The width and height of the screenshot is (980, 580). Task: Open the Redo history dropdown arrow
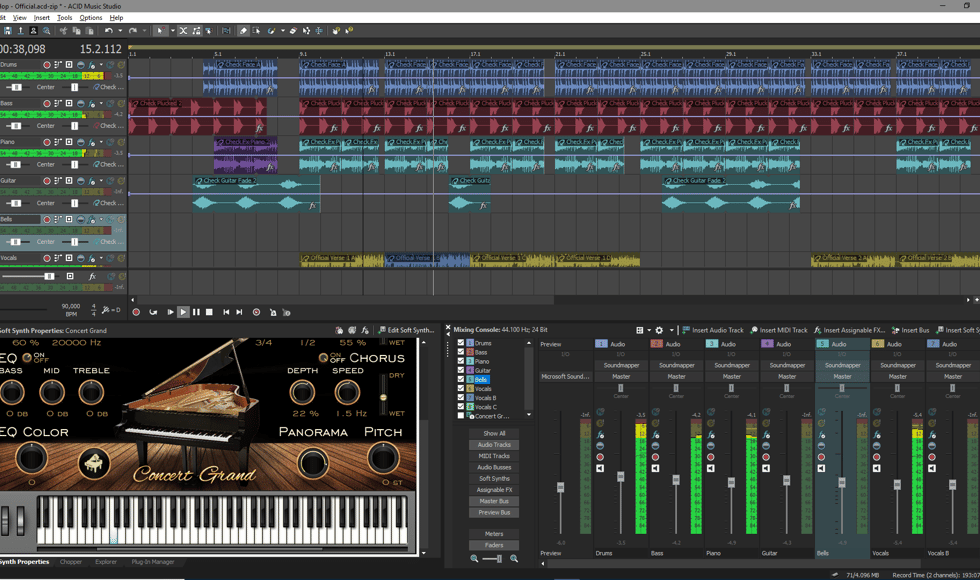144,31
